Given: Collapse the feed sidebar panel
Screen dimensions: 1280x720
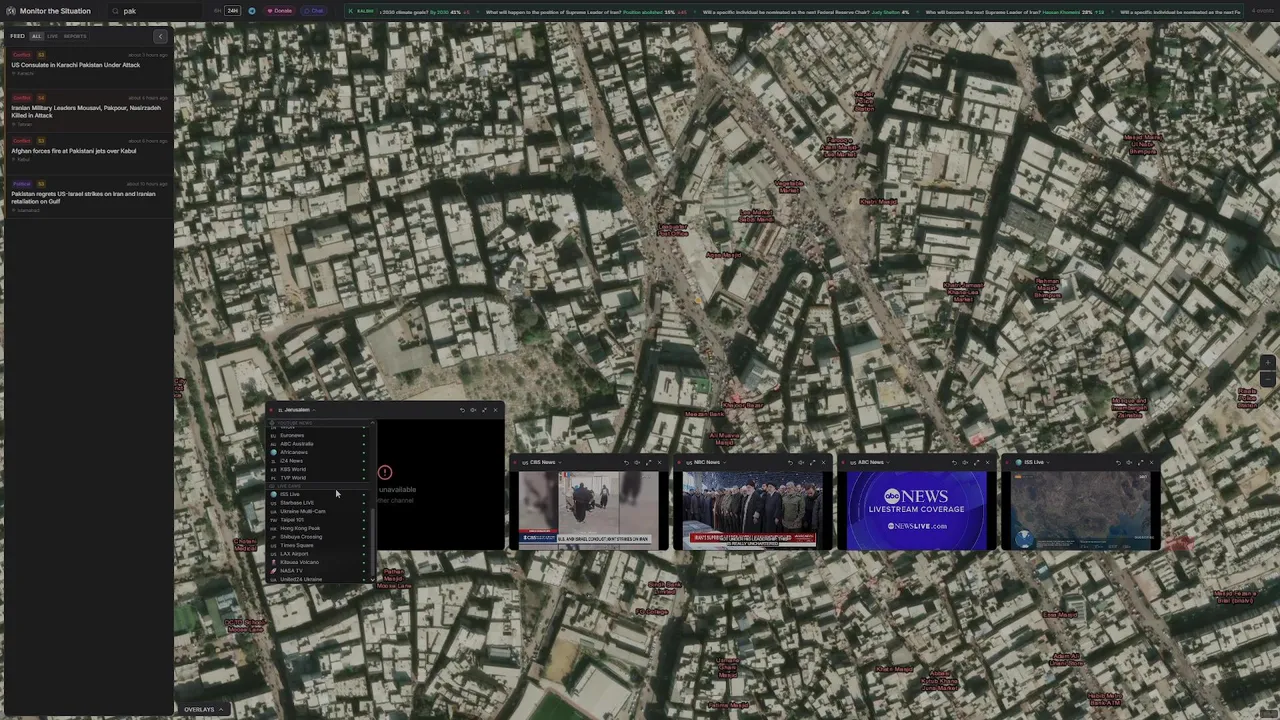Looking at the screenshot, I should pyautogui.click(x=160, y=36).
